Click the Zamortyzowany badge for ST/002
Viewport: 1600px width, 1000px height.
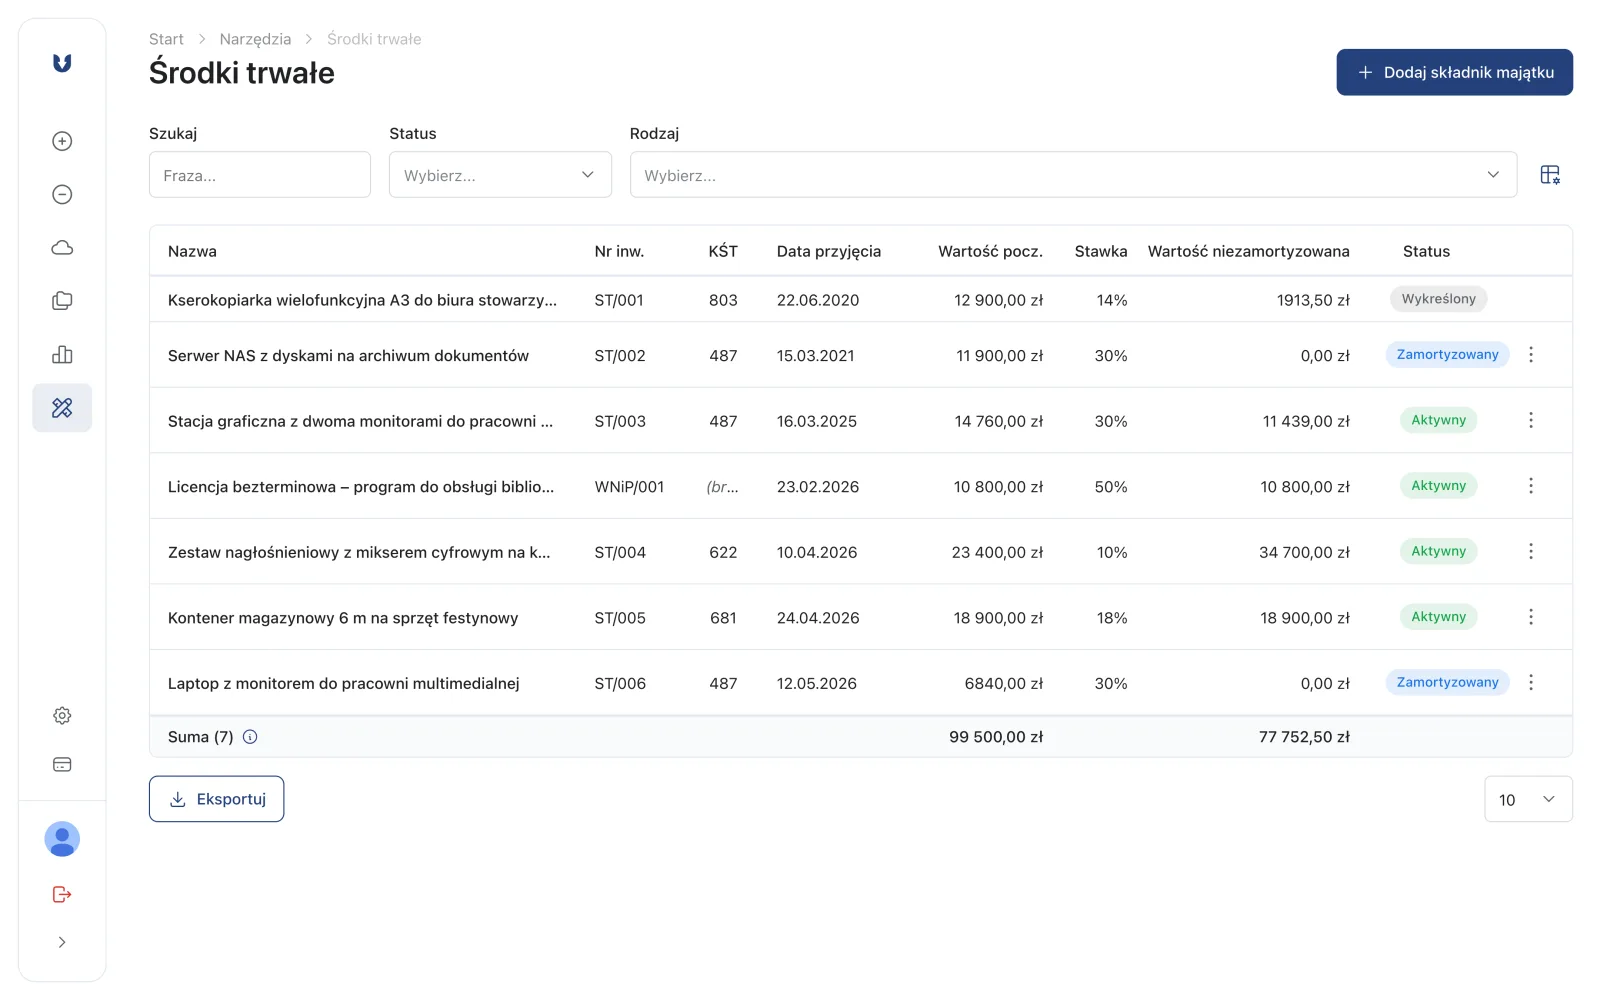coord(1447,355)
